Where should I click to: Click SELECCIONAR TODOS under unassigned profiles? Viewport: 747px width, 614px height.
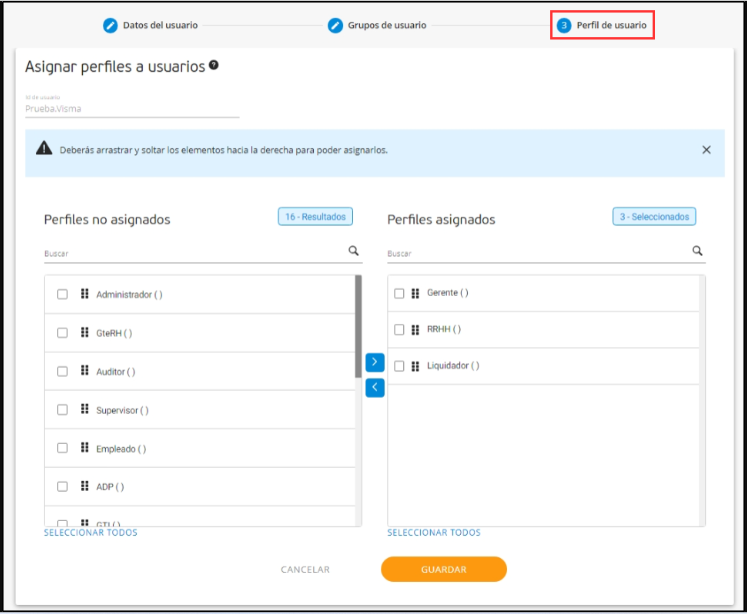pos(91,533)
